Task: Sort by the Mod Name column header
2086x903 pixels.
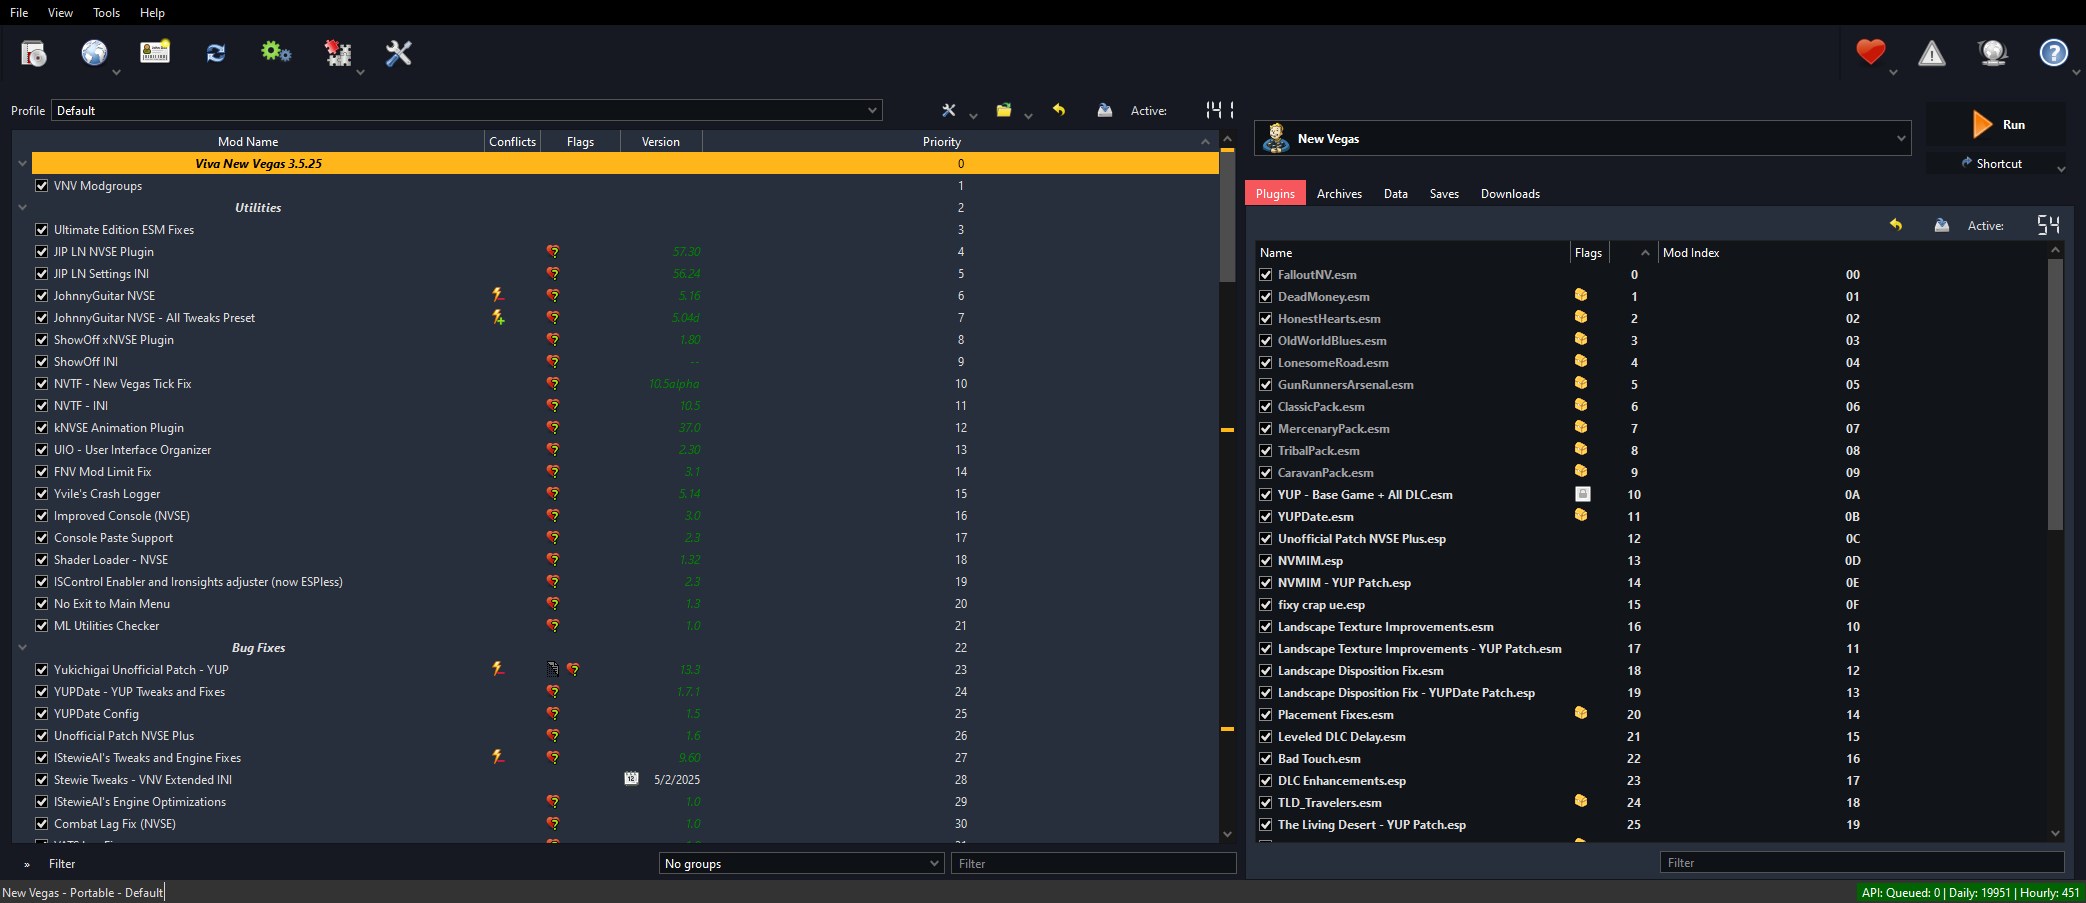Action: 248,142
